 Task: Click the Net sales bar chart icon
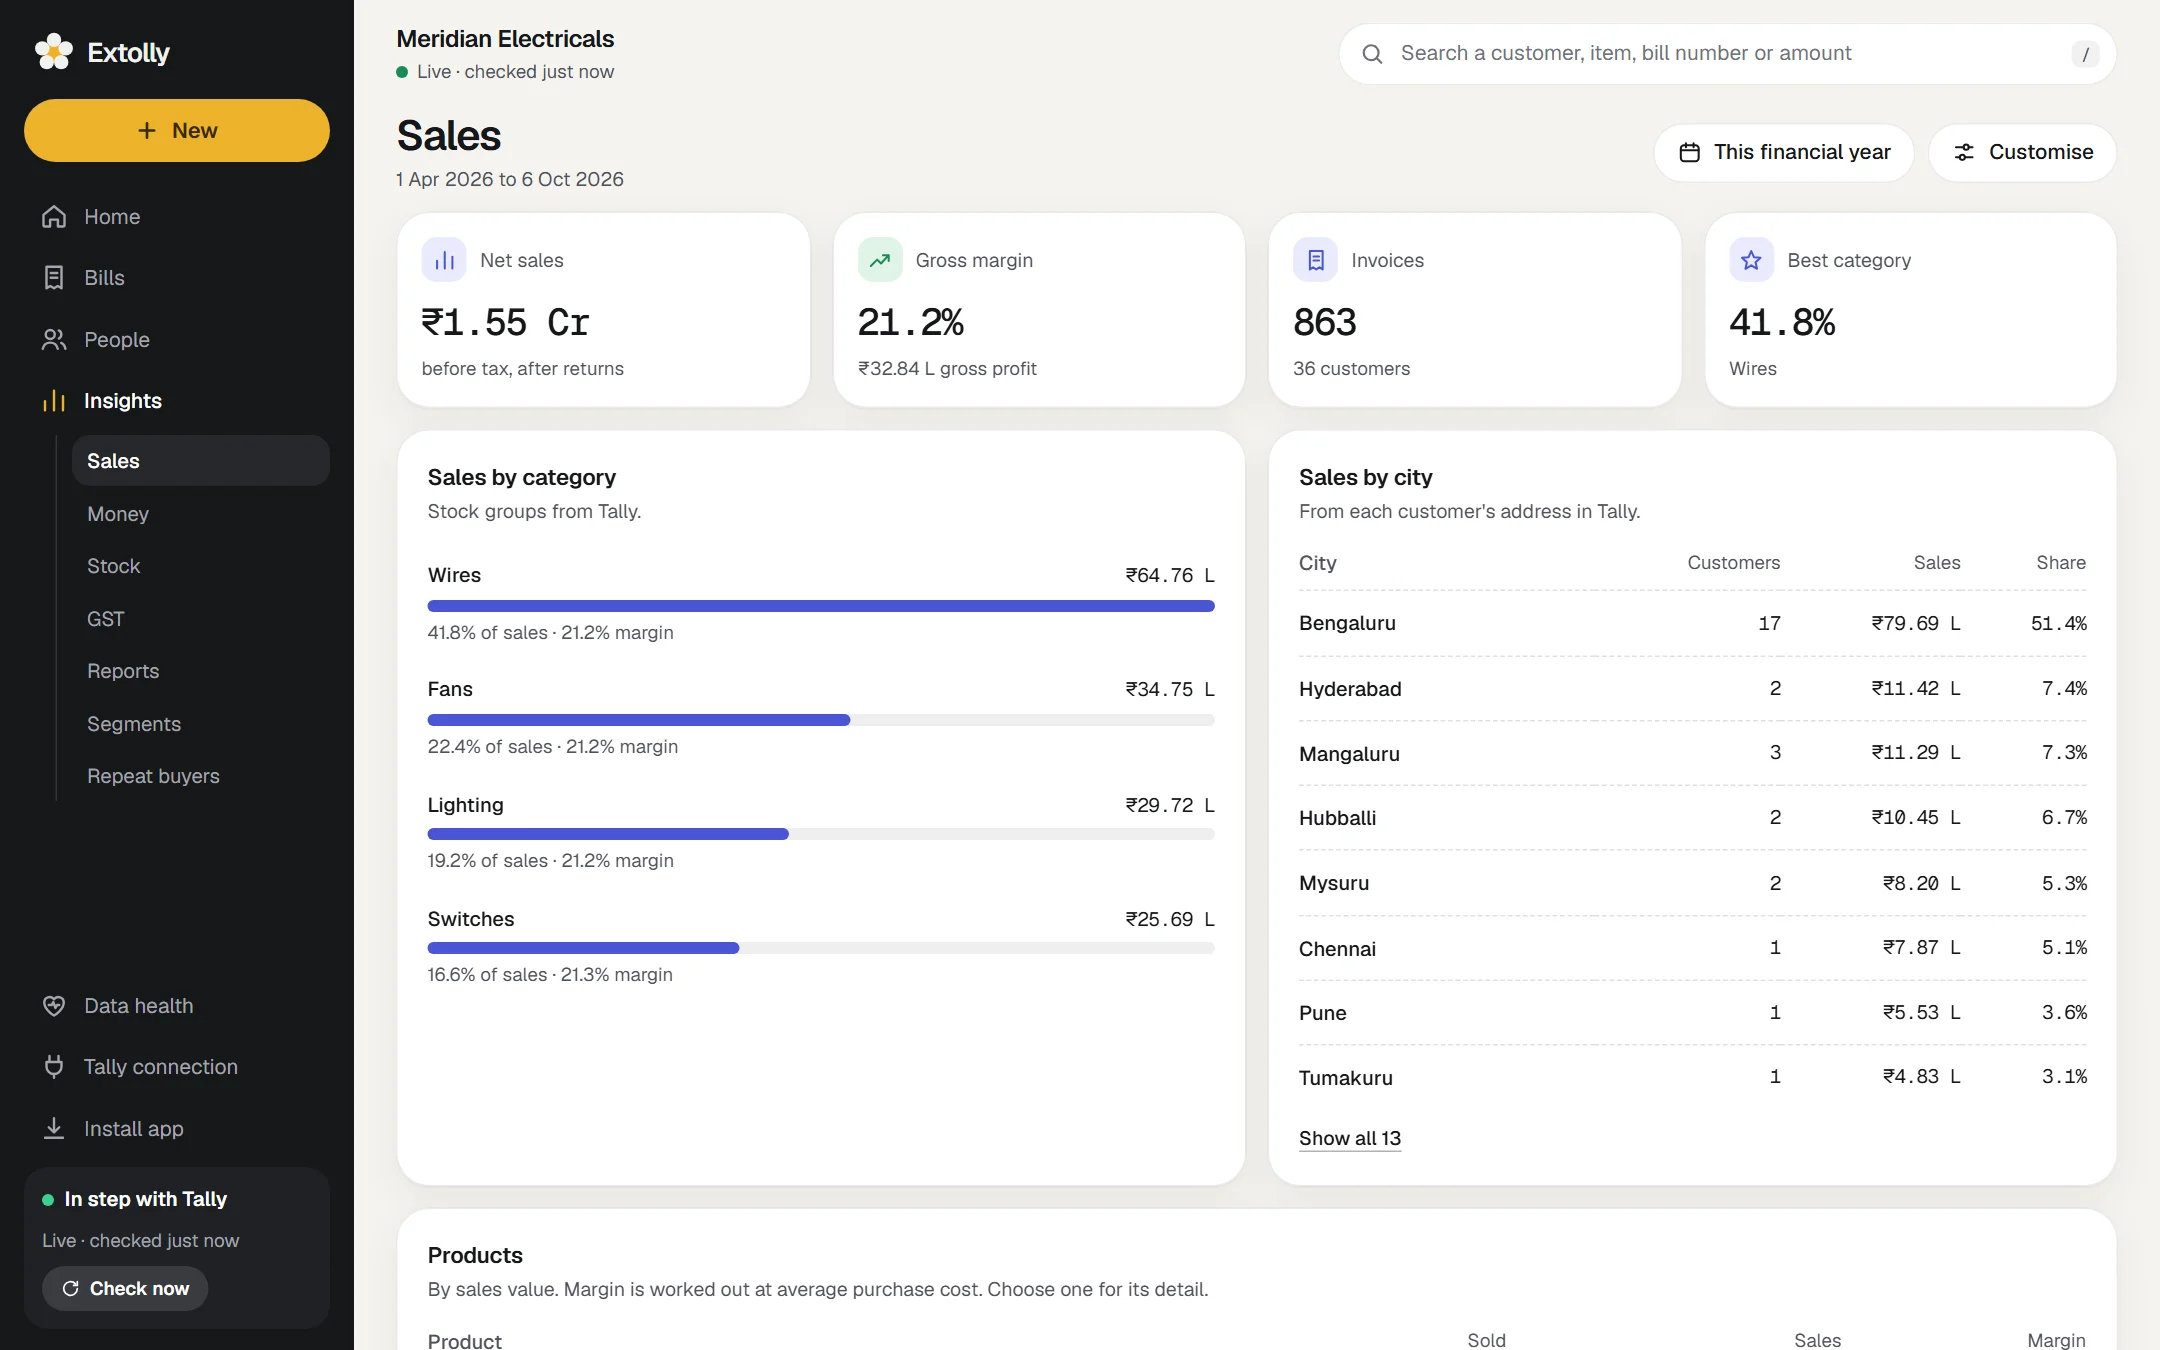pyautogui.click(x=444, y=260)
